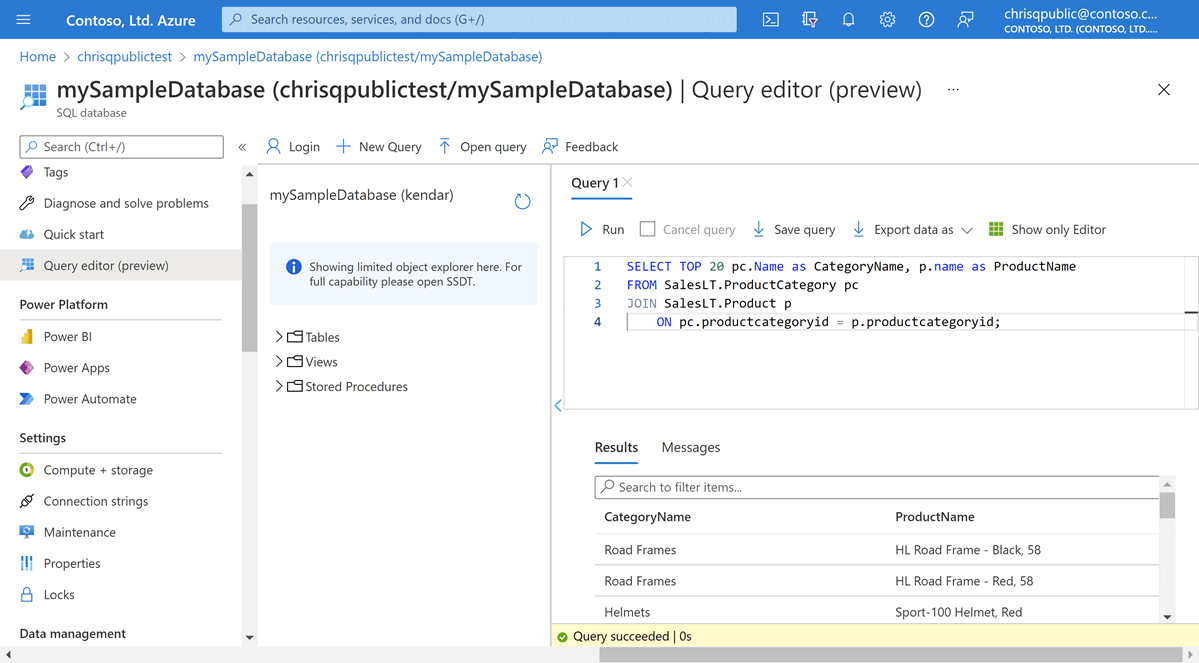Toggle the Cancel query checkbox
This screenshot has height=663, width=1199.
tap(648, 229)
